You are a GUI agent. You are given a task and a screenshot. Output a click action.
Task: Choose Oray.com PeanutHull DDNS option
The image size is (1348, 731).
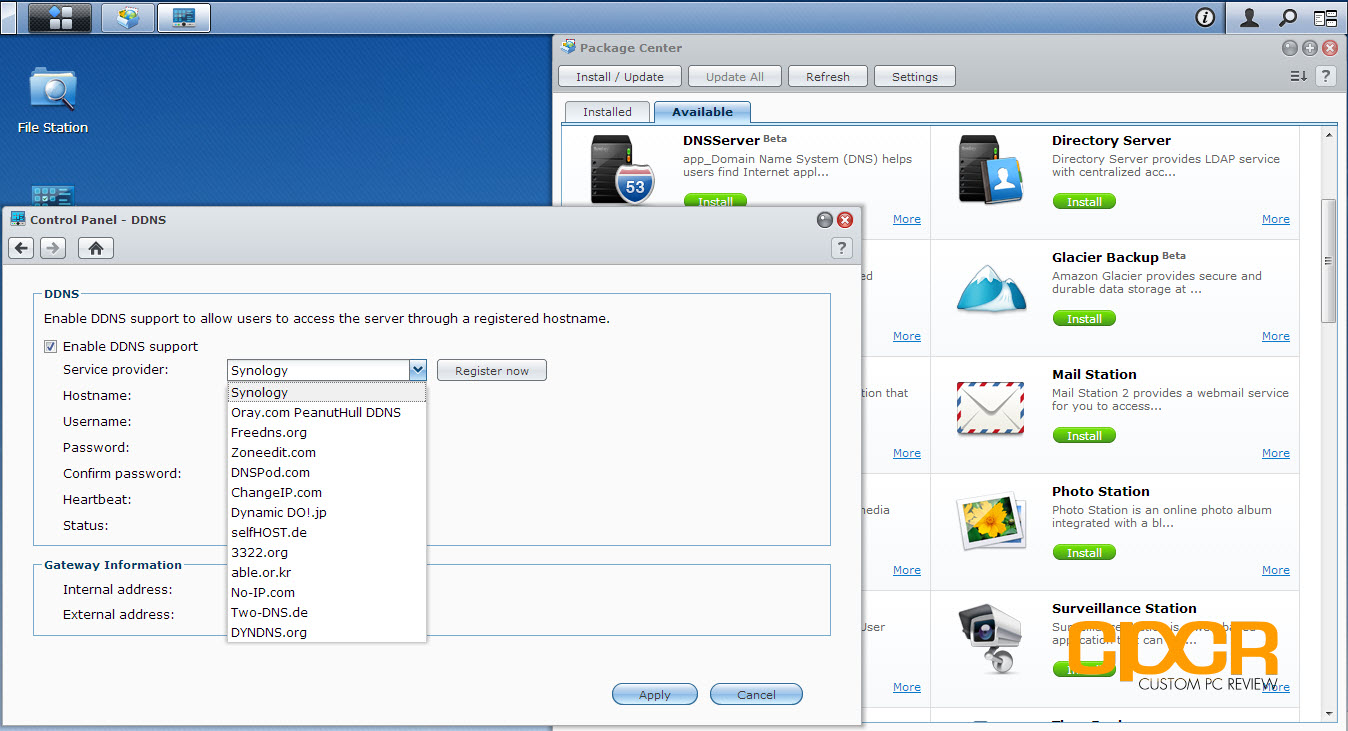[x=327, y=413]
